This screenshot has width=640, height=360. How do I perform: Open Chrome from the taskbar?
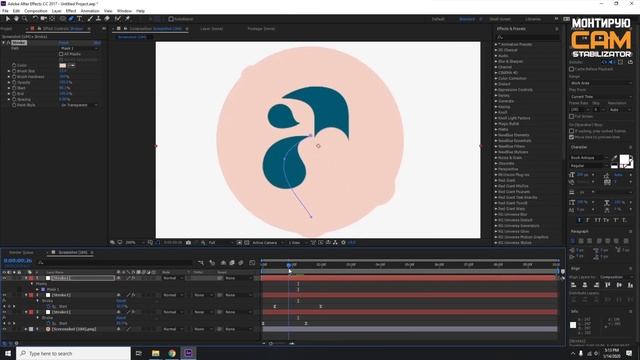pos(172,353)
